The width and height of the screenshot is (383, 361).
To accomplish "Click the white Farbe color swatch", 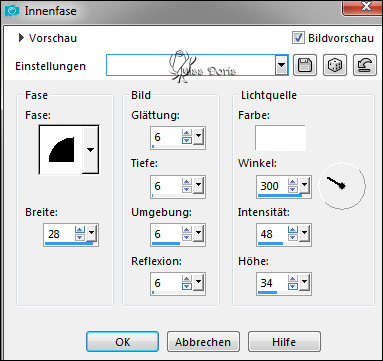I will pyautogui.click(x=280, y=138).
